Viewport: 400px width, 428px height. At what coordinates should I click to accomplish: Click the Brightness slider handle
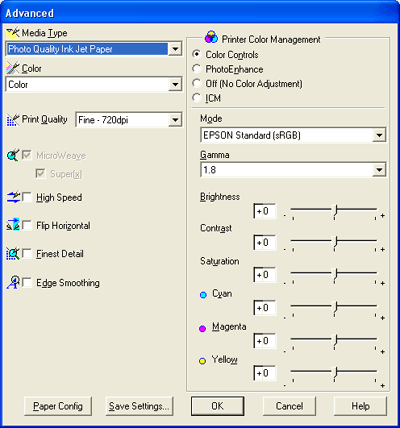click(336, 211)
